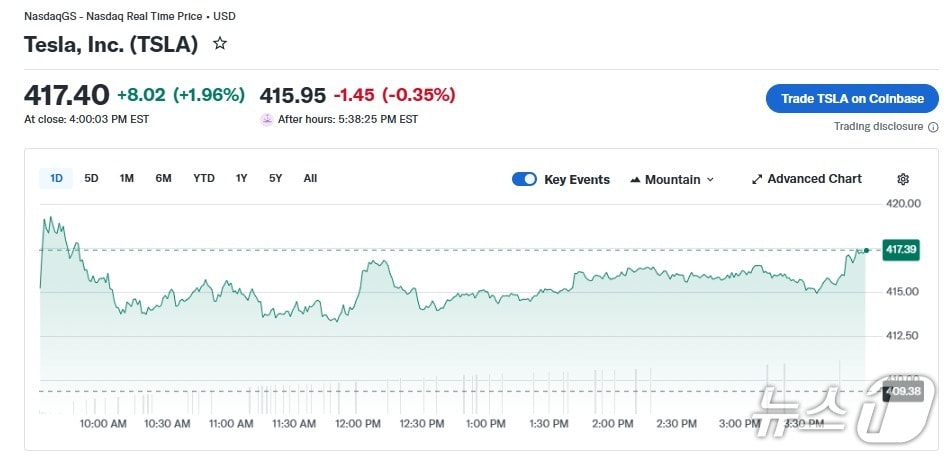Click the star icon to follow TSLA
This screenshot has height=457, width=949.
click(220, 44)
